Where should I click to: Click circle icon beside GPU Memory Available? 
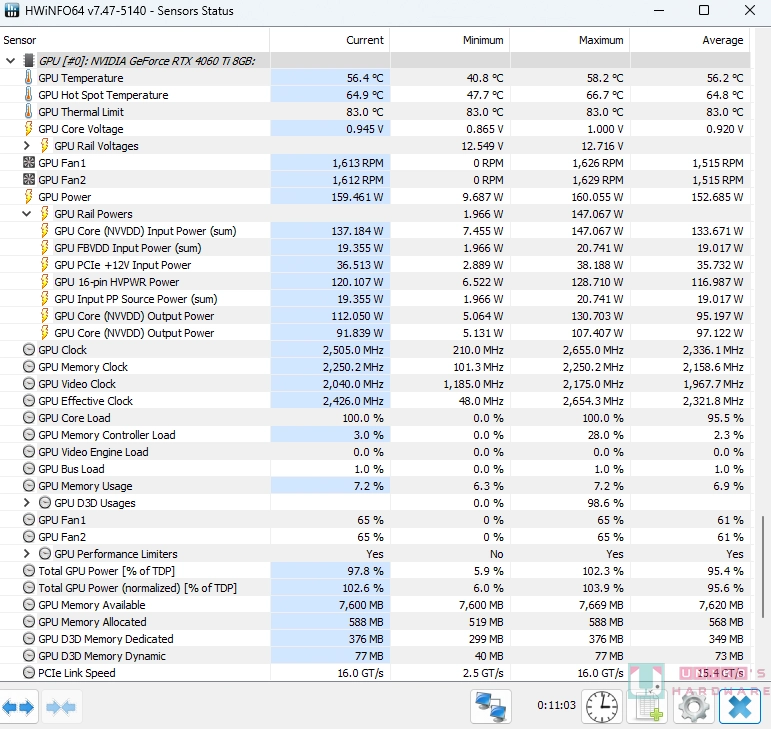(x=29, y=605)
